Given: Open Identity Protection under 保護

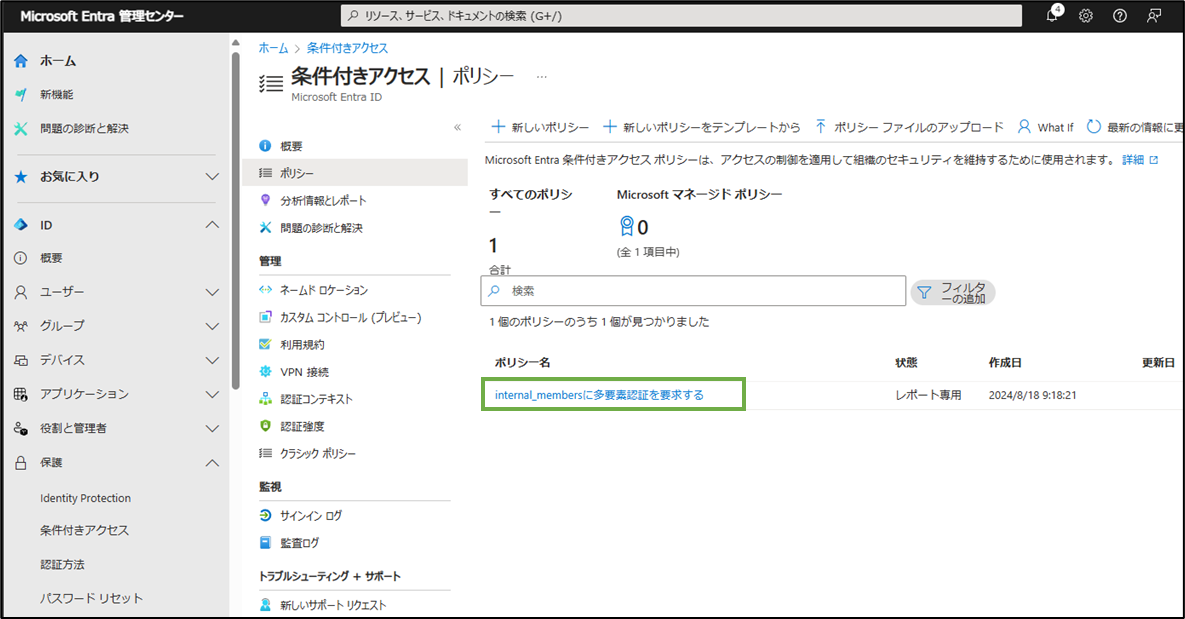Looking at the screenshot, I should [85, 498].
